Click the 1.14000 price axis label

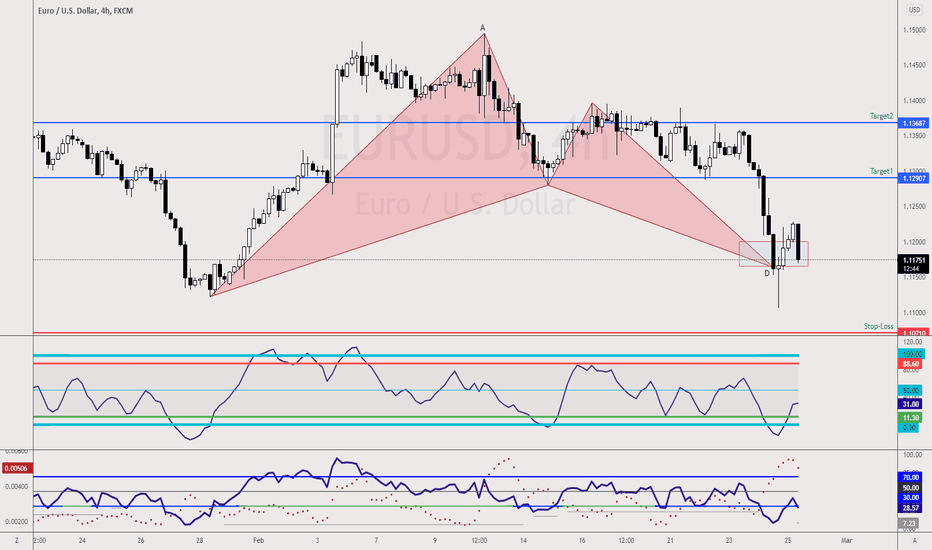point(914,100)
